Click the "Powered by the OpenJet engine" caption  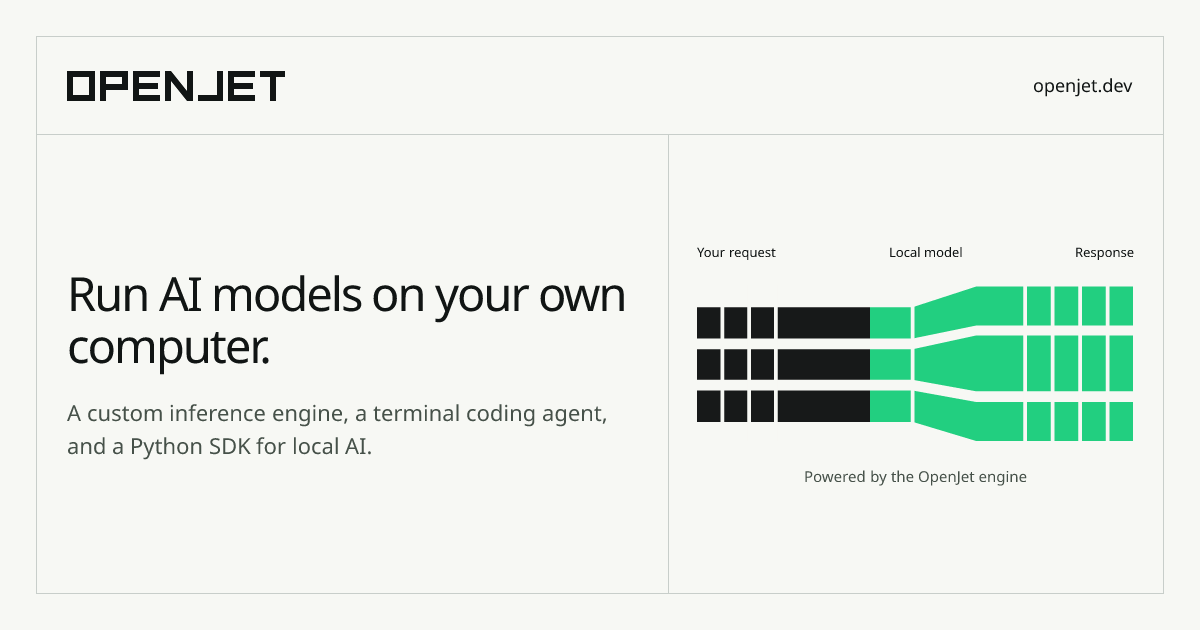point(915,477)
